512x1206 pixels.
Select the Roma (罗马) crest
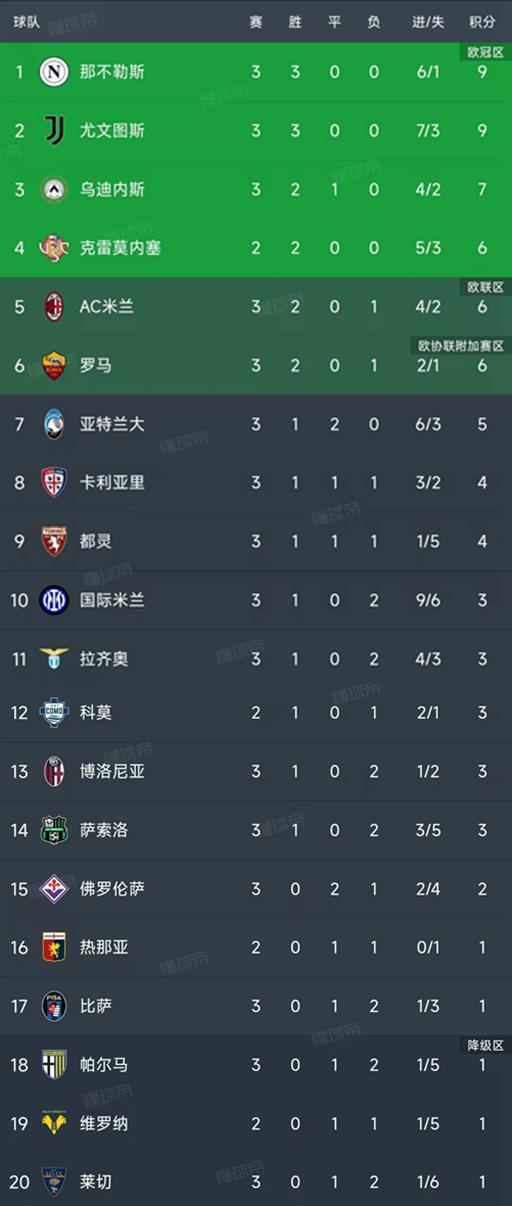pos(53,365)
